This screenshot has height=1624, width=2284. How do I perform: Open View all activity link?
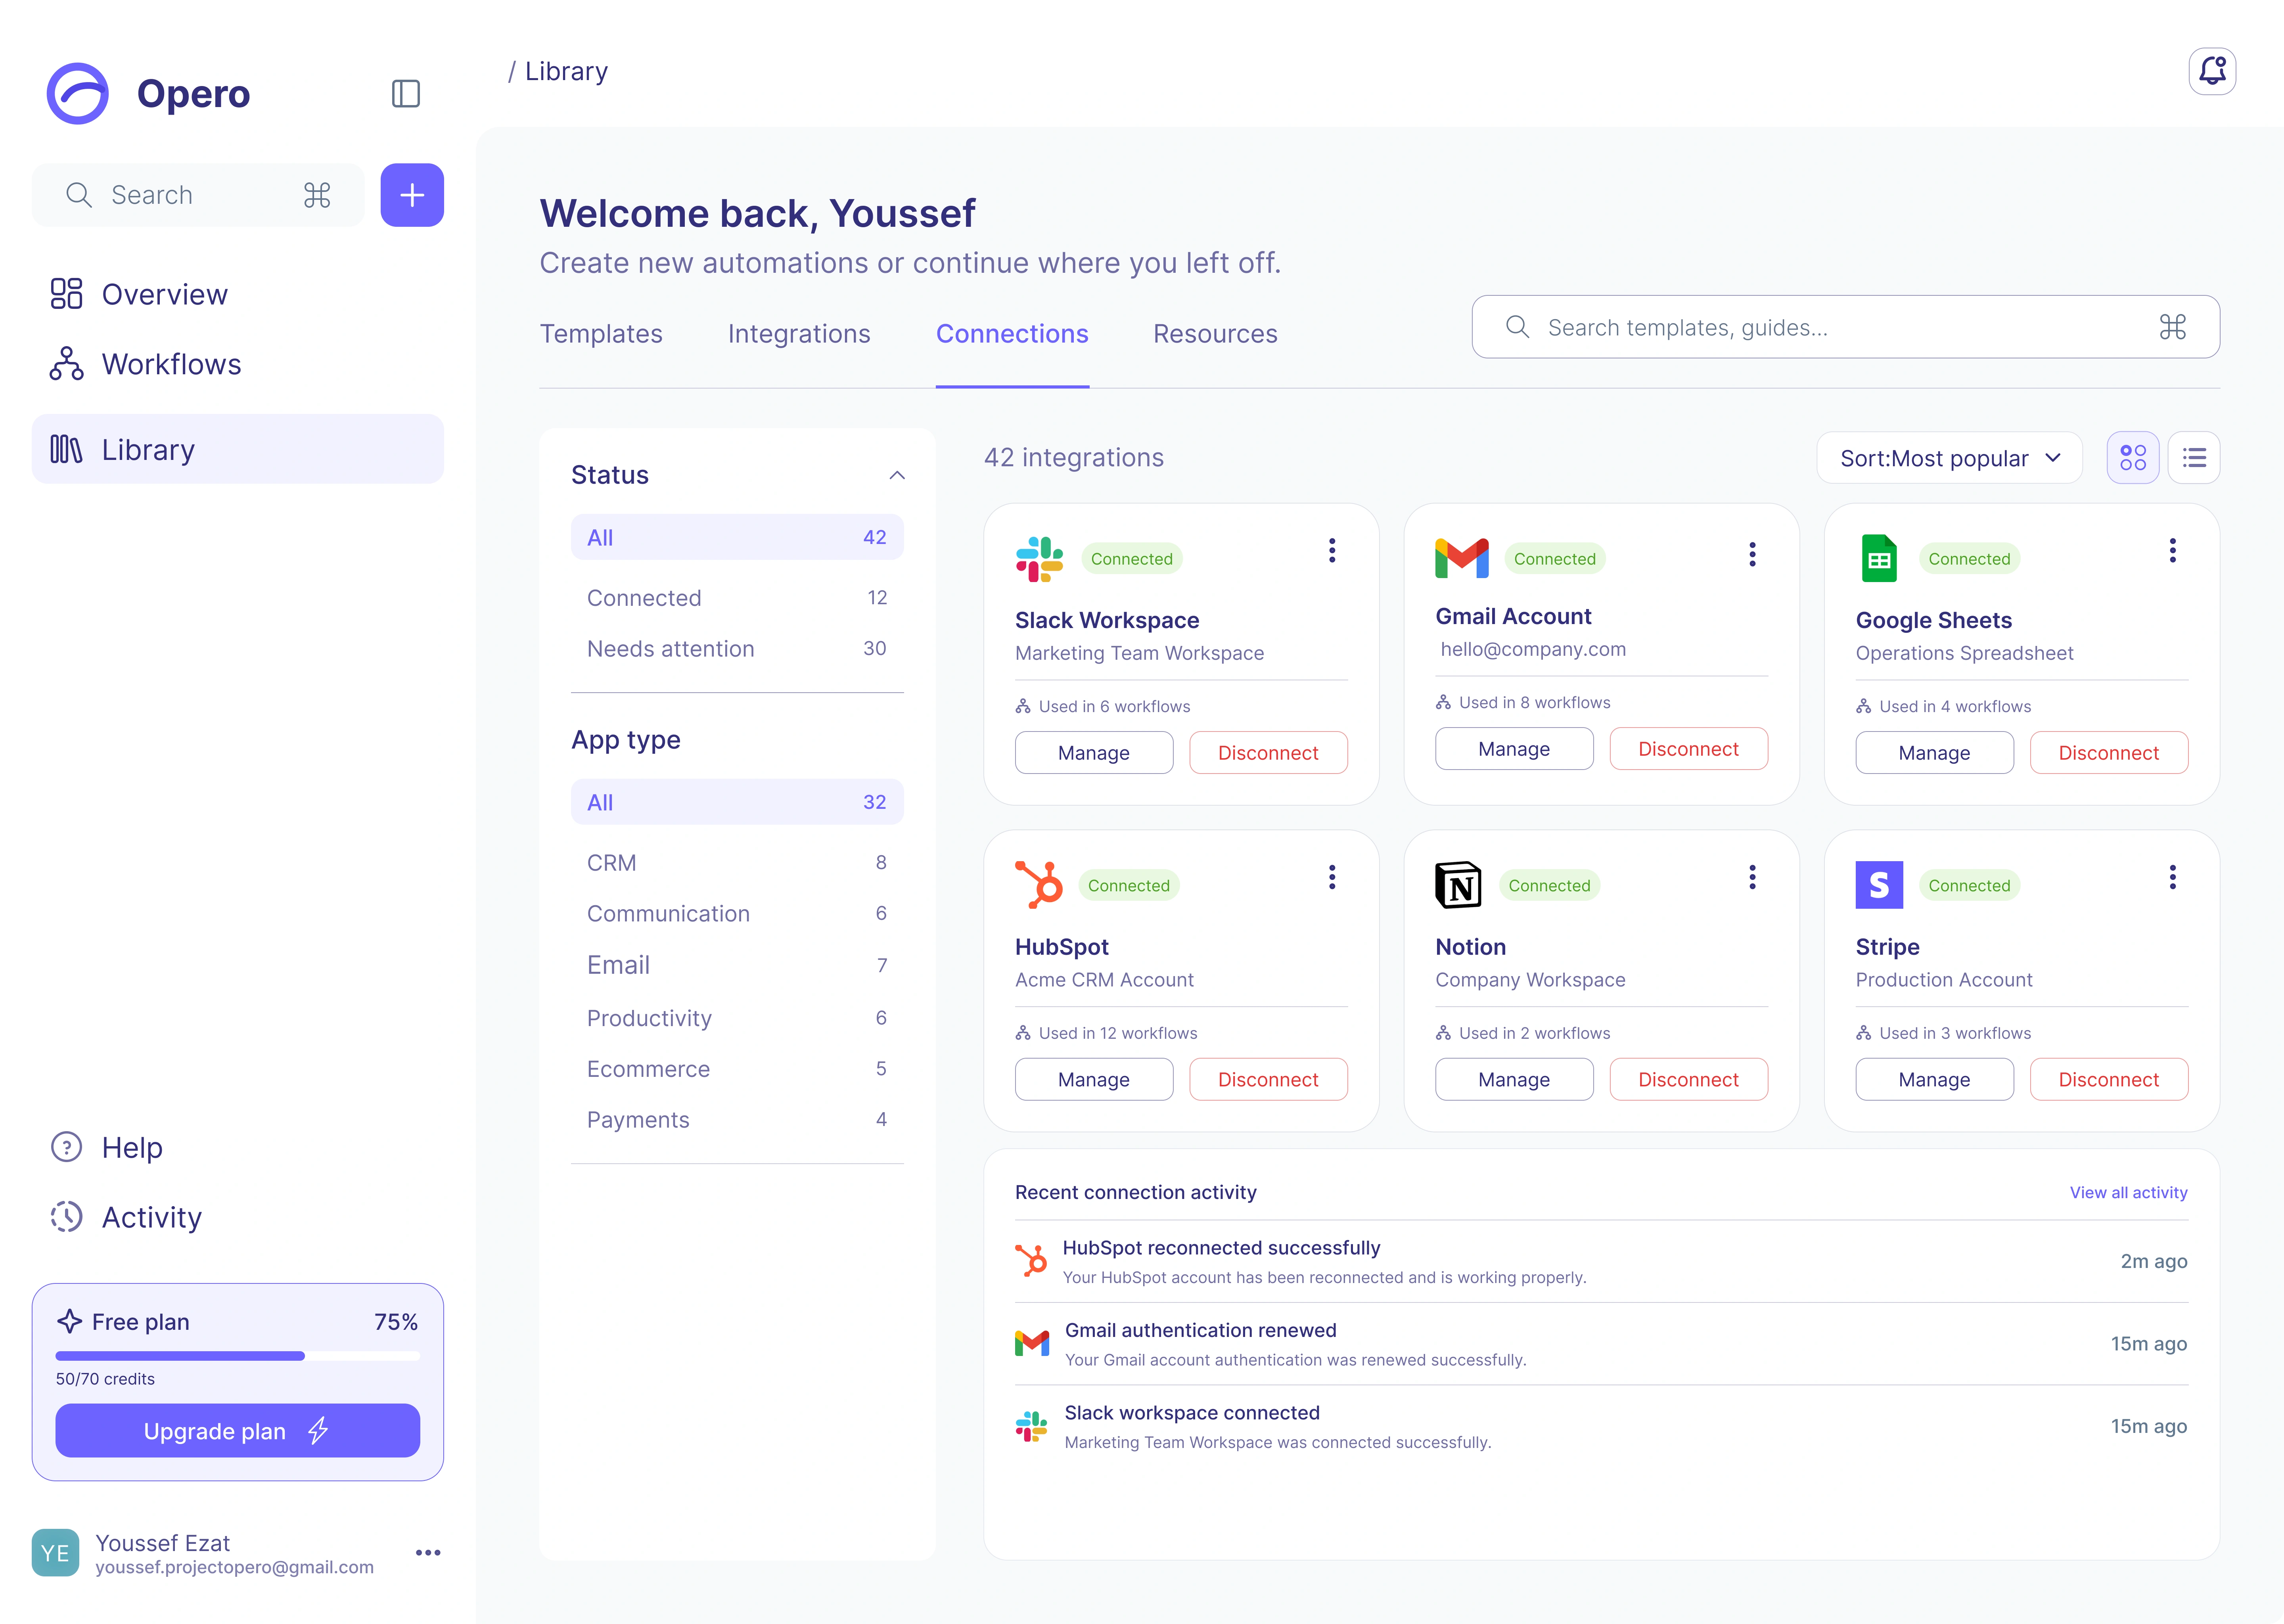pyautogui.click(x=2128, y=1192)
